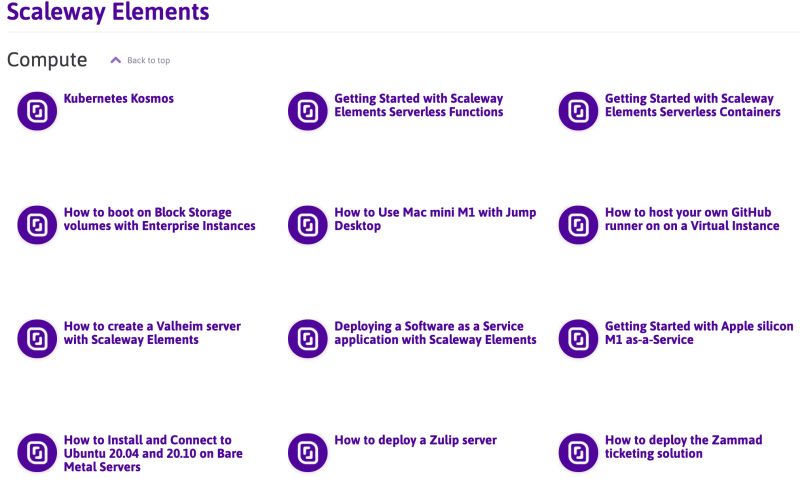Image resolution: width=800 pixels, height=495 pixels.
Task: Click the Compute section heading
Action: point(47,60)
